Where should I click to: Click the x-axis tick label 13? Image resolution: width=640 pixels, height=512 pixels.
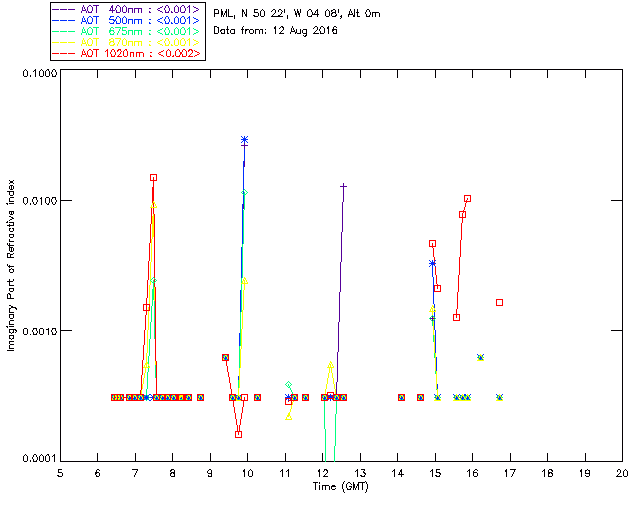[360, 473]
